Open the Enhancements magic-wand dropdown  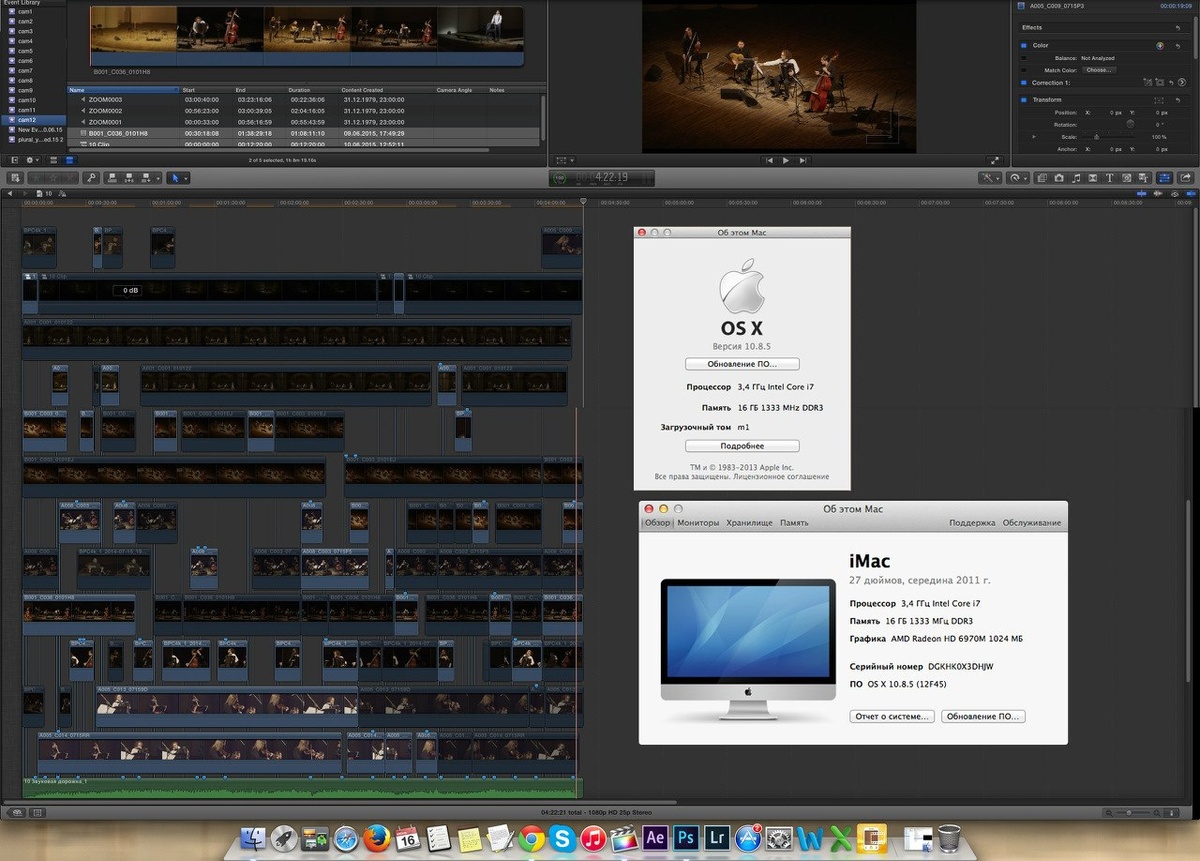coord(996,177)
